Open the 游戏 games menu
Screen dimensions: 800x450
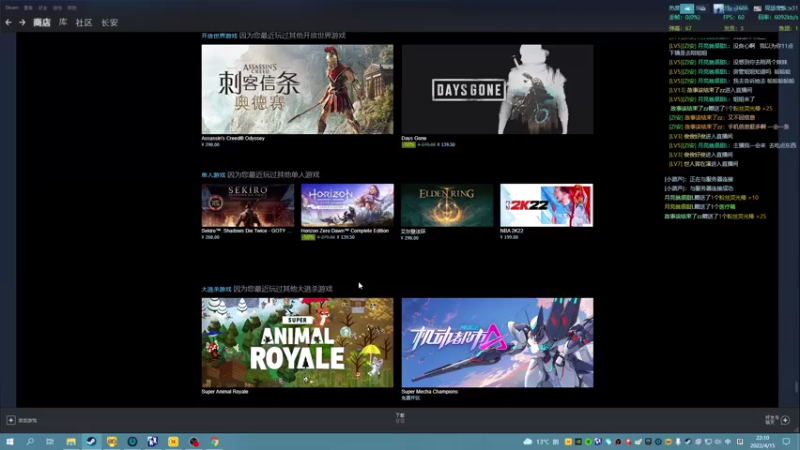58,8
